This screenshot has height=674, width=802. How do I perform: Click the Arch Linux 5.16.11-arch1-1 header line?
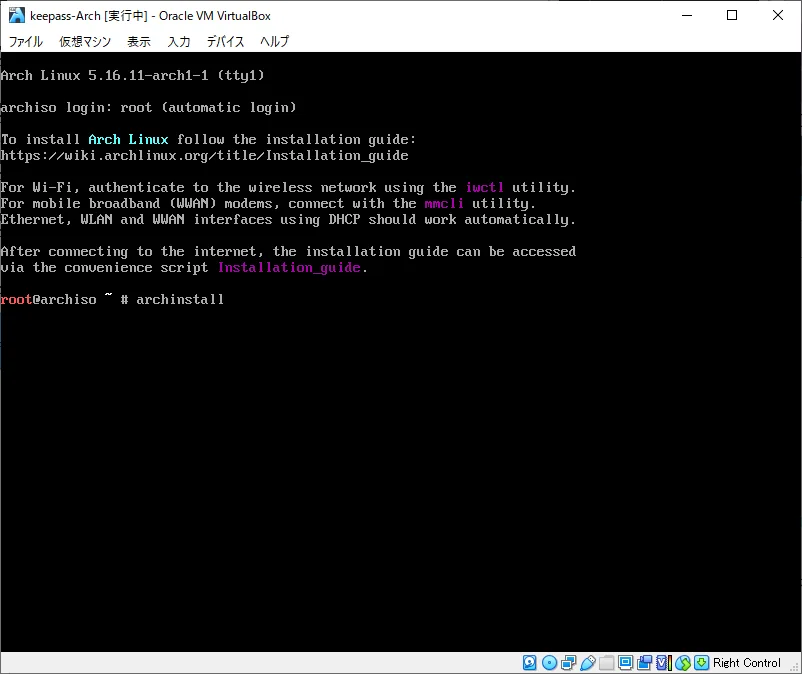[x=132, y=75]
